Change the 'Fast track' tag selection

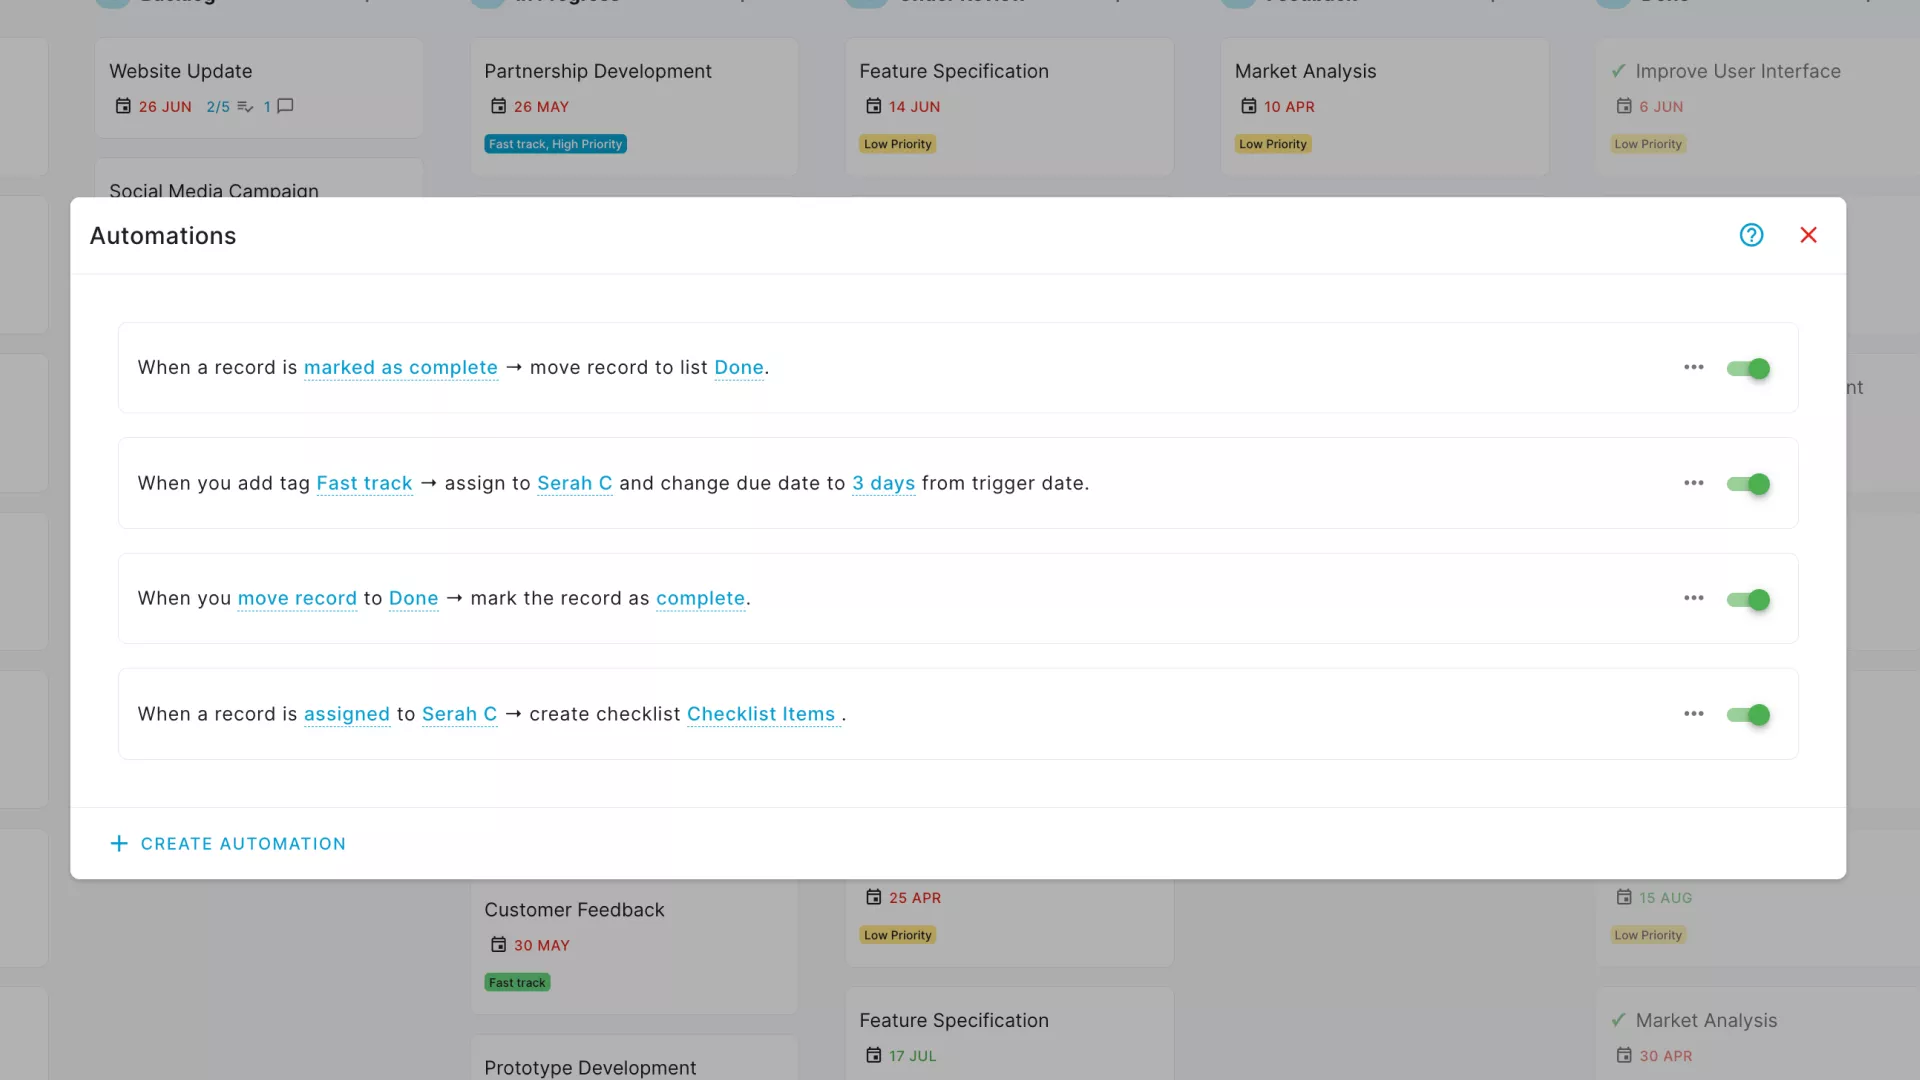[x=364, y=483]
